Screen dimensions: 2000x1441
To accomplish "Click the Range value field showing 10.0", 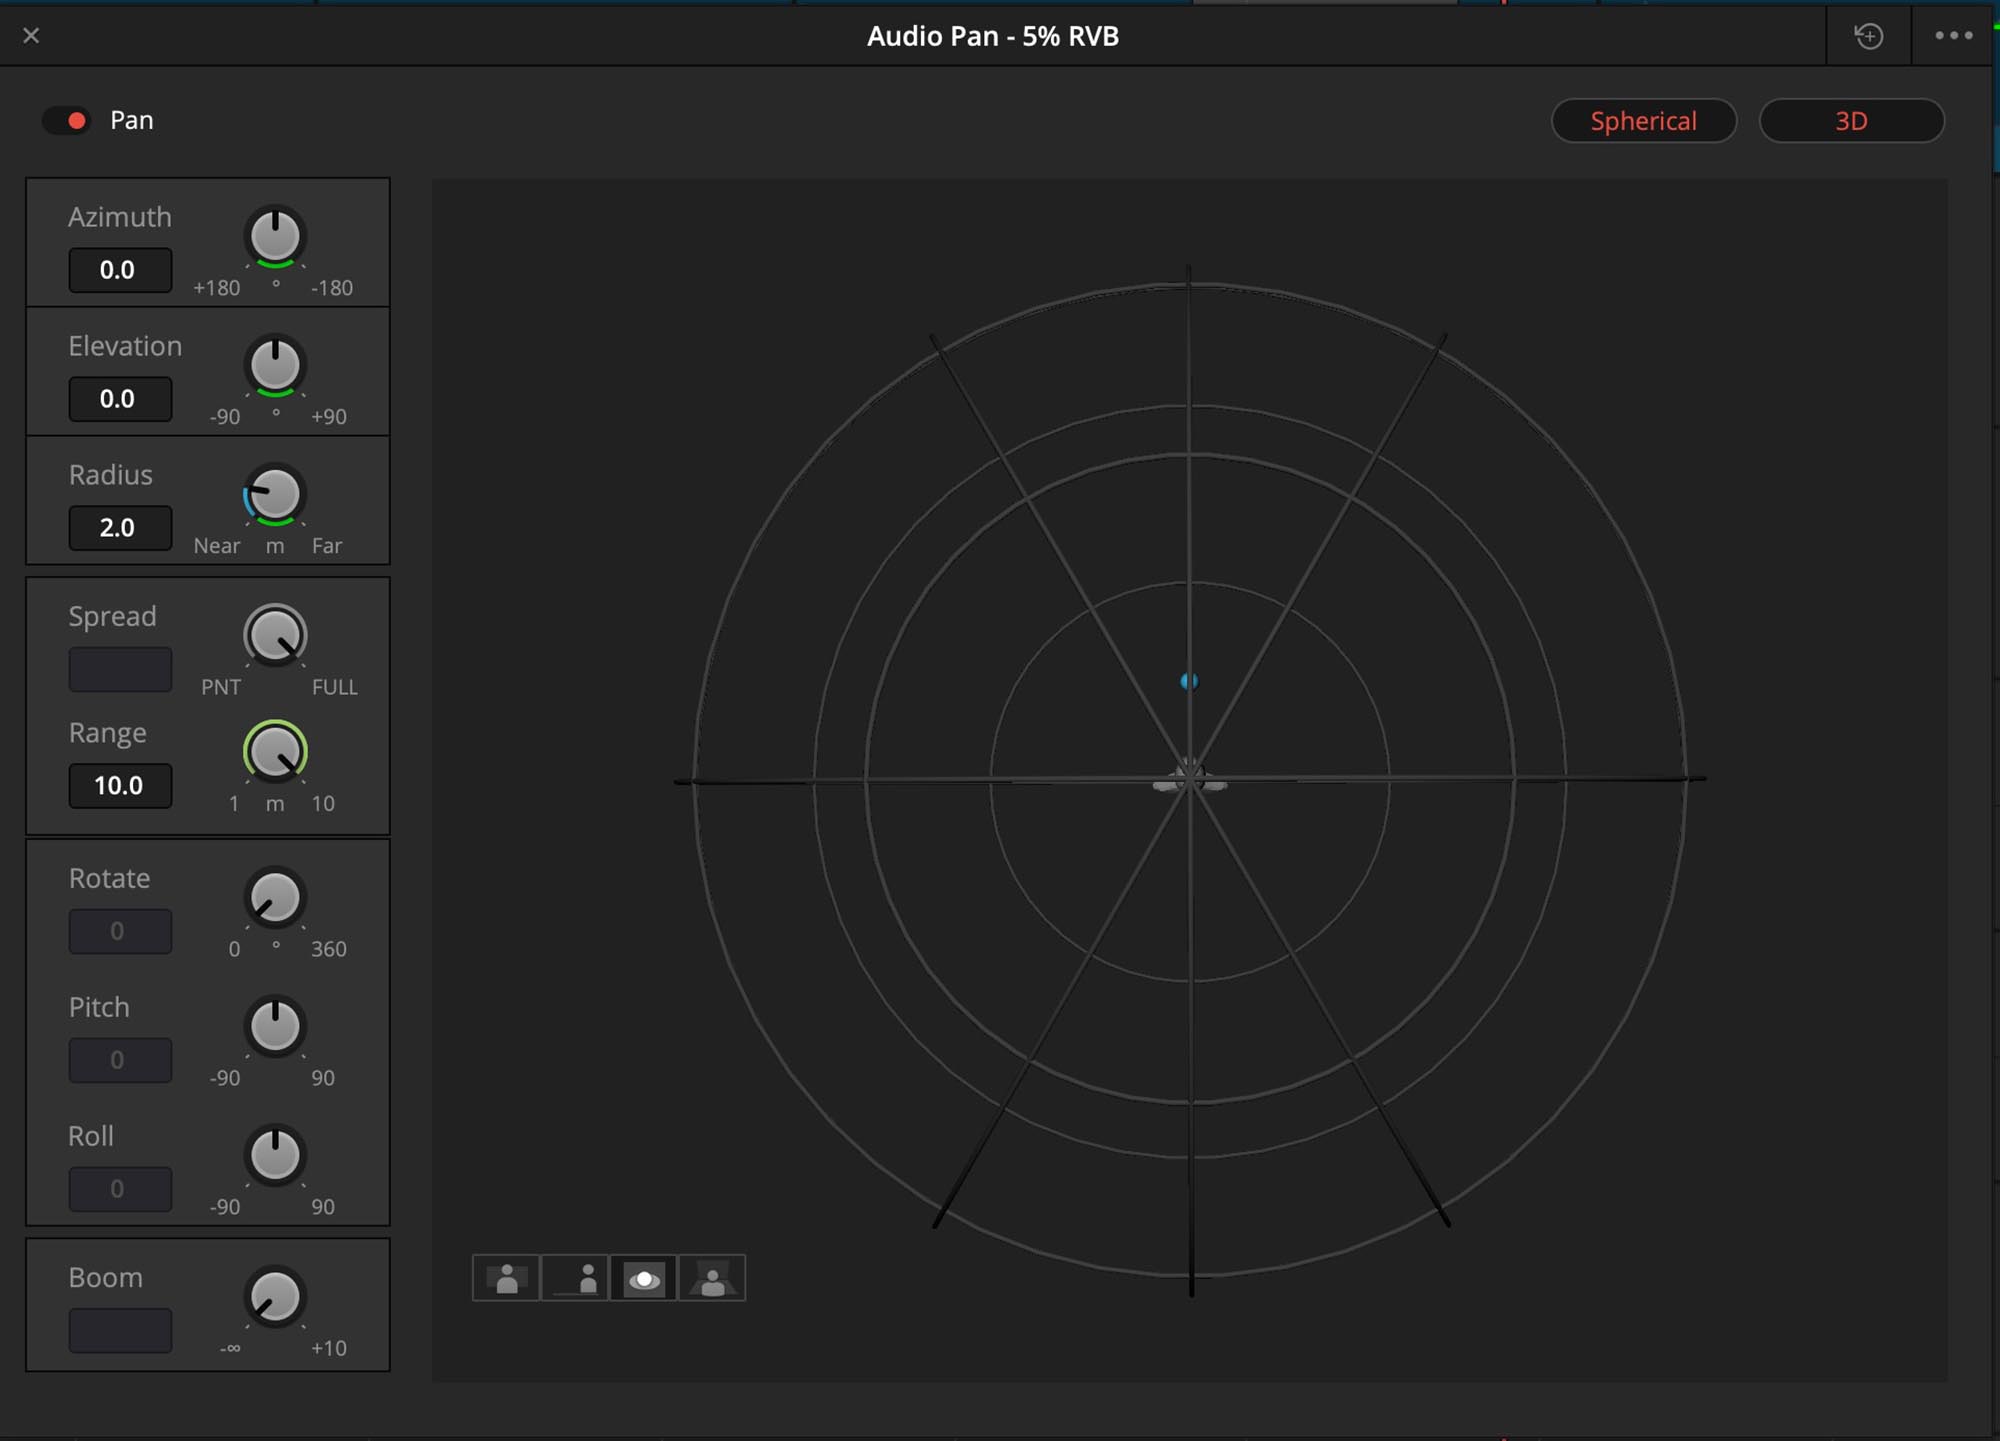I will pyautogui.click(x=120, y=786).
